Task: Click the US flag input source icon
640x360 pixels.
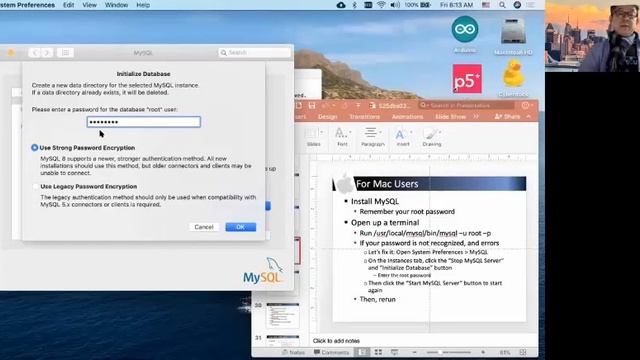Action: [486, 5]
